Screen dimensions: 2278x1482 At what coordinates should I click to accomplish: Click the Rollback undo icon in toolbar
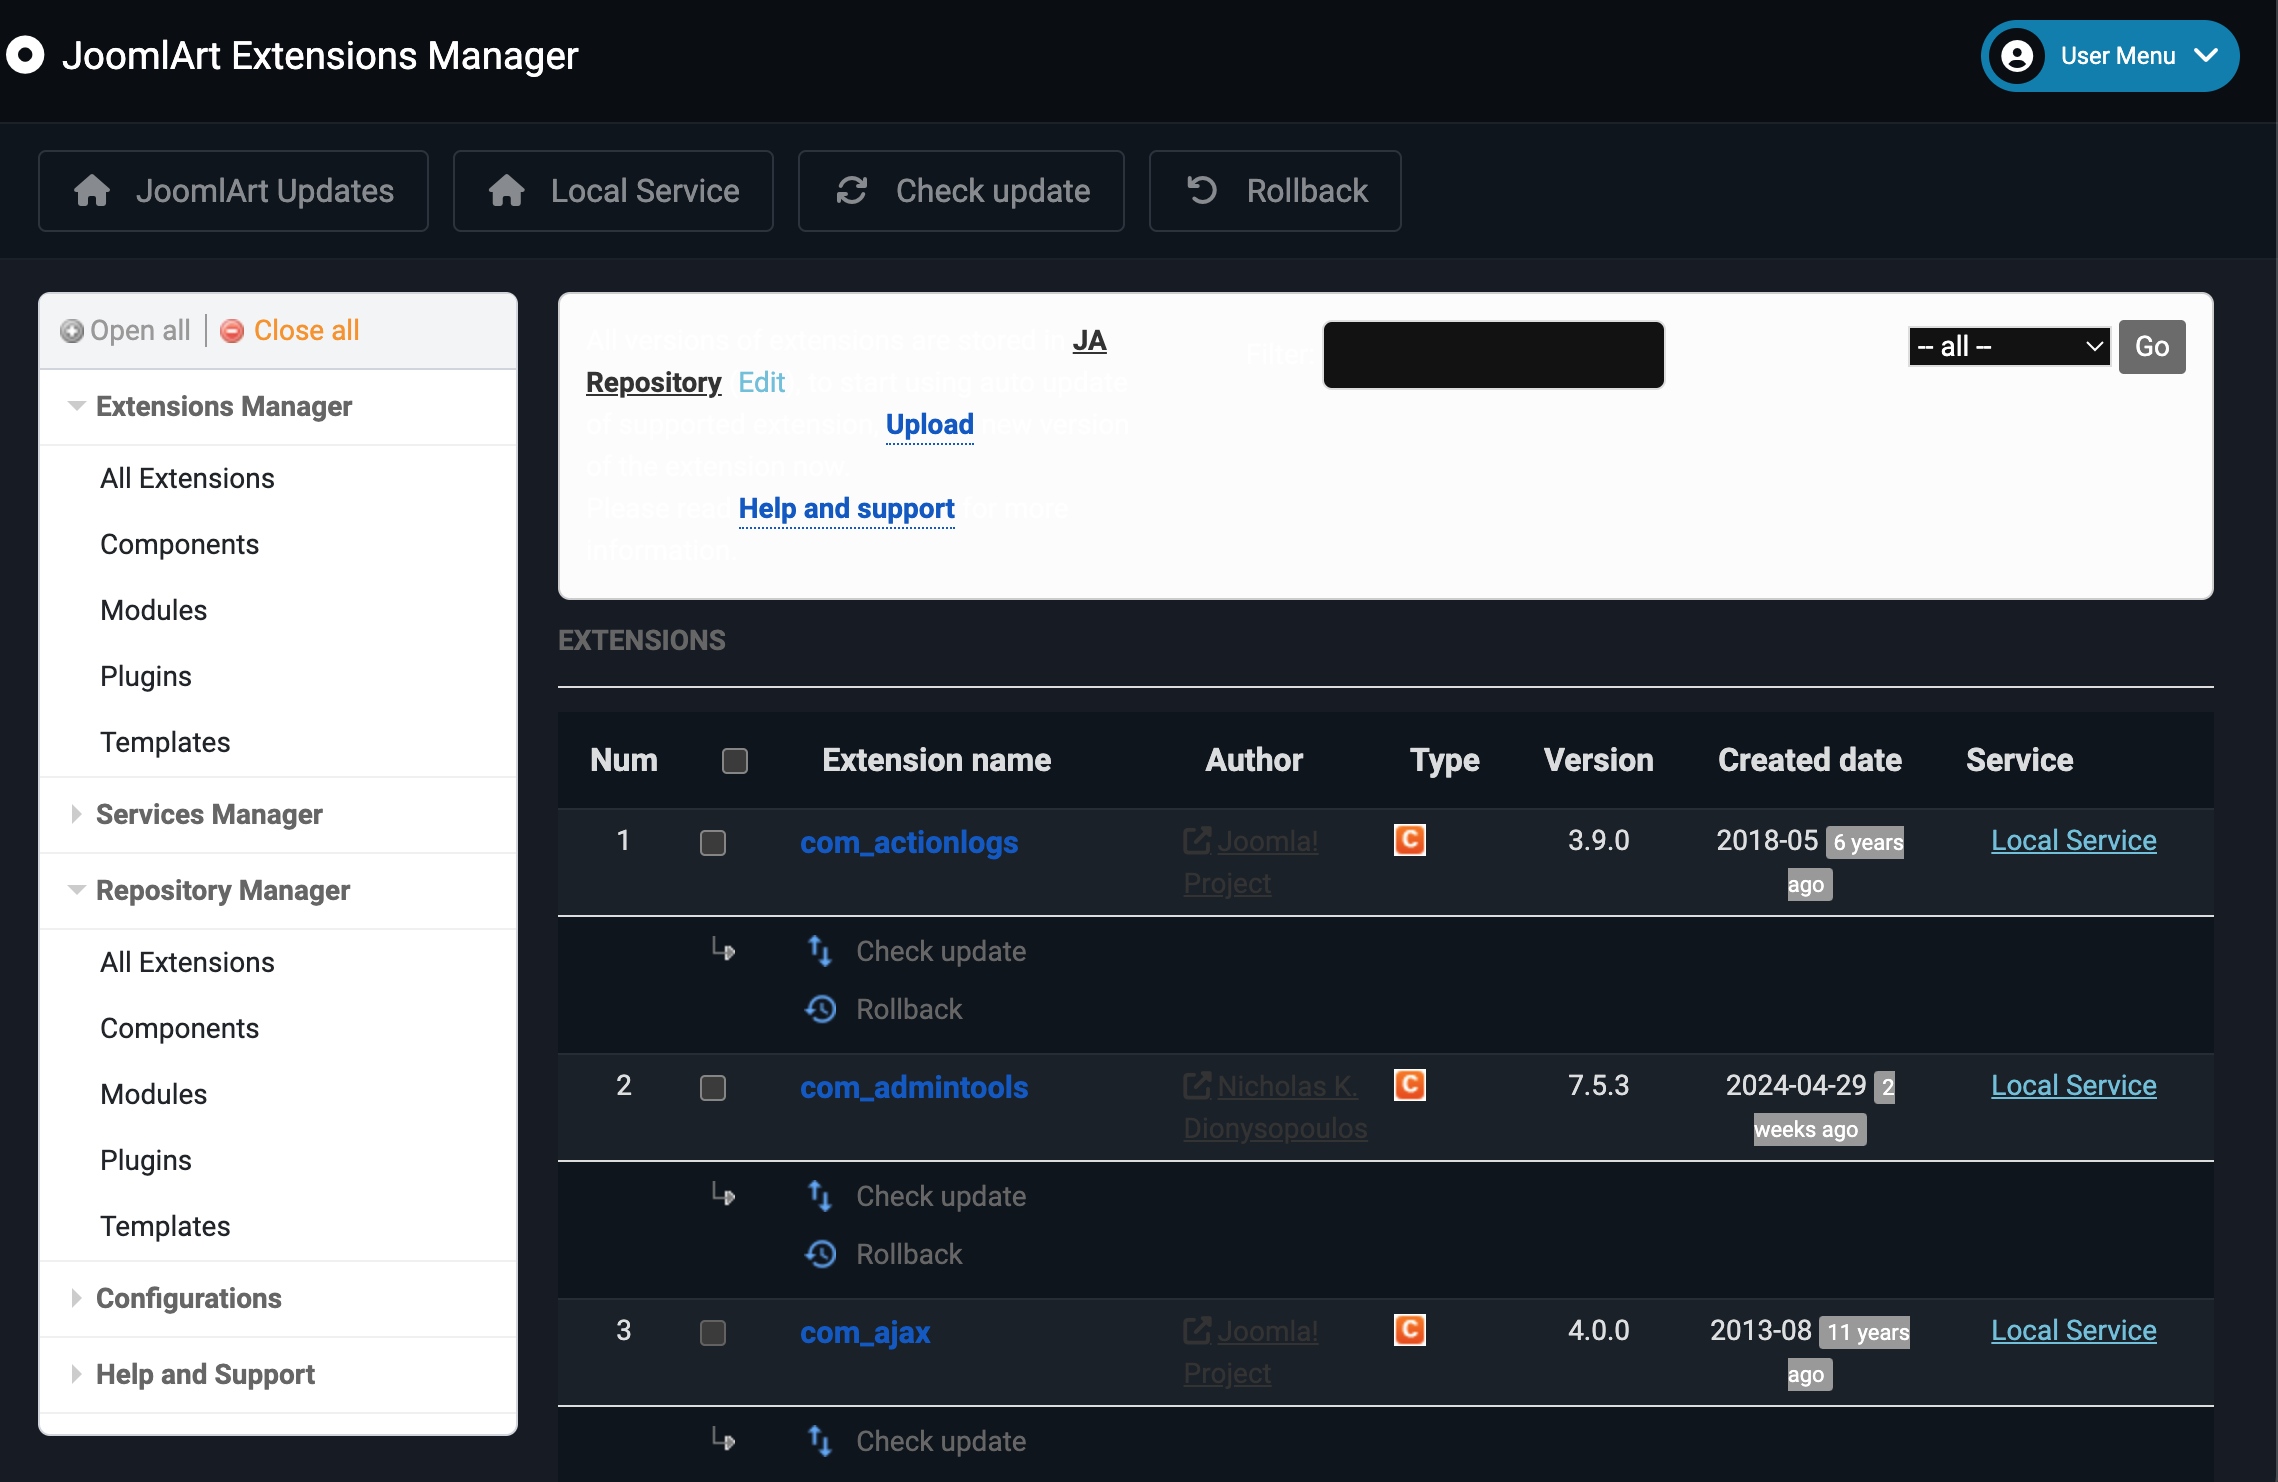point(1202,190)
